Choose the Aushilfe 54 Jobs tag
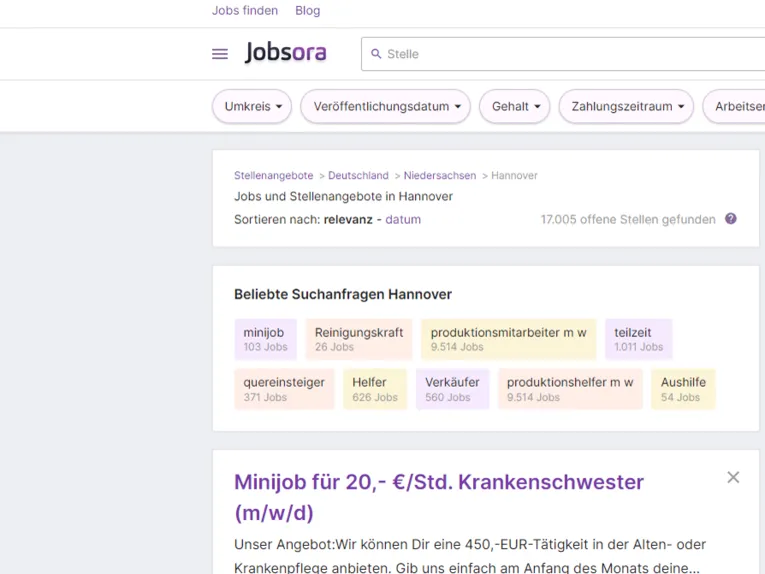Viewport: 765px width, 574px height. tap(683, 389)
